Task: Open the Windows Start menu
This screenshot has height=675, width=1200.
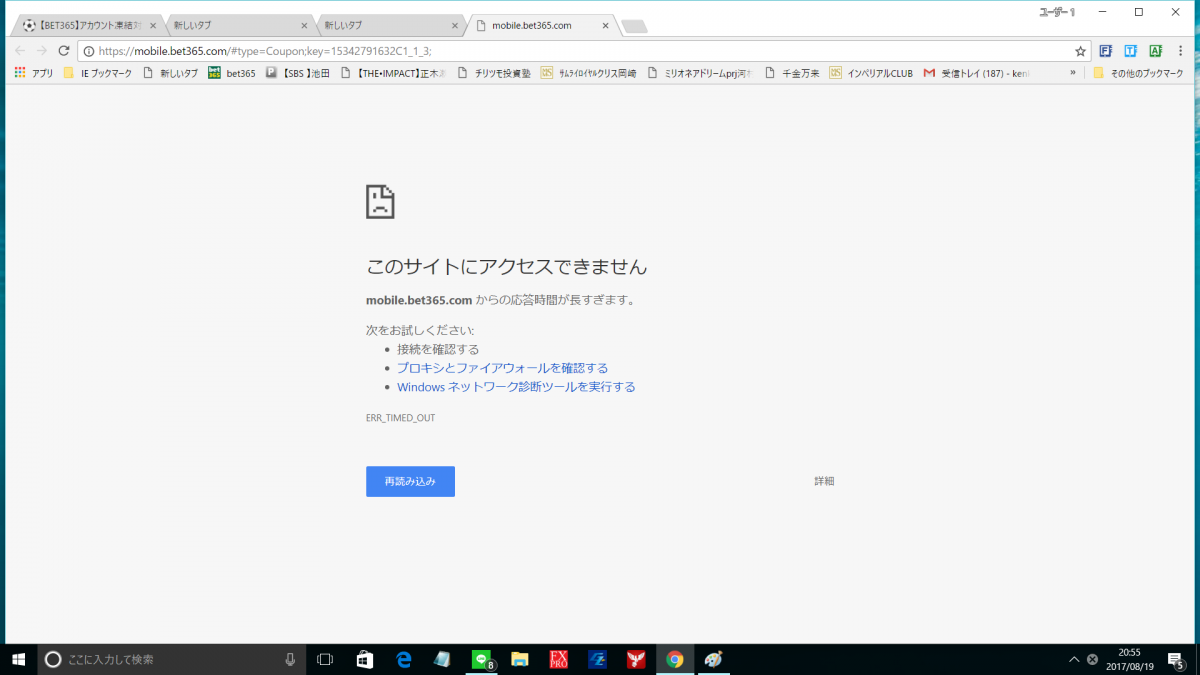Action: click(18, 659)
